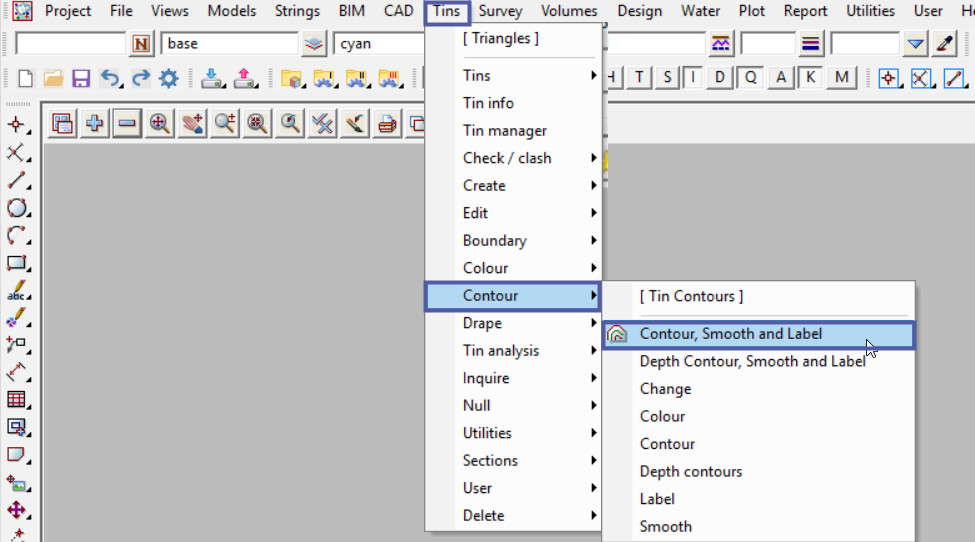Viewport: 975px width, 542px height.
Task: Click the zoom out minus button
Action: point(126,124)
